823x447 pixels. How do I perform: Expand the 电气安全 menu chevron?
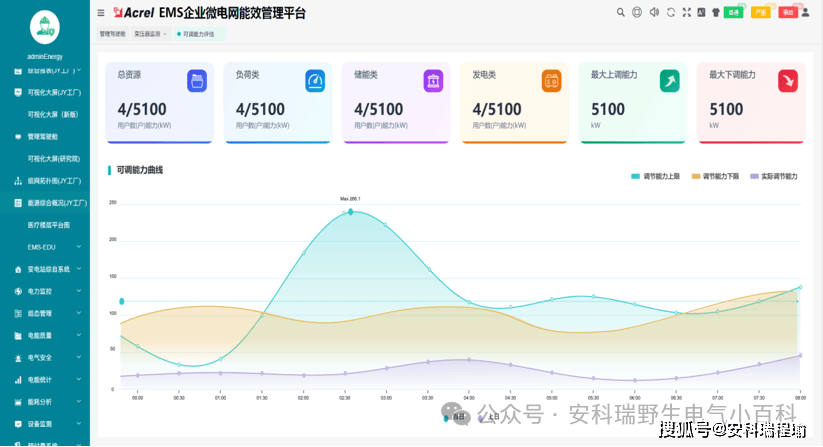[79, 357]
